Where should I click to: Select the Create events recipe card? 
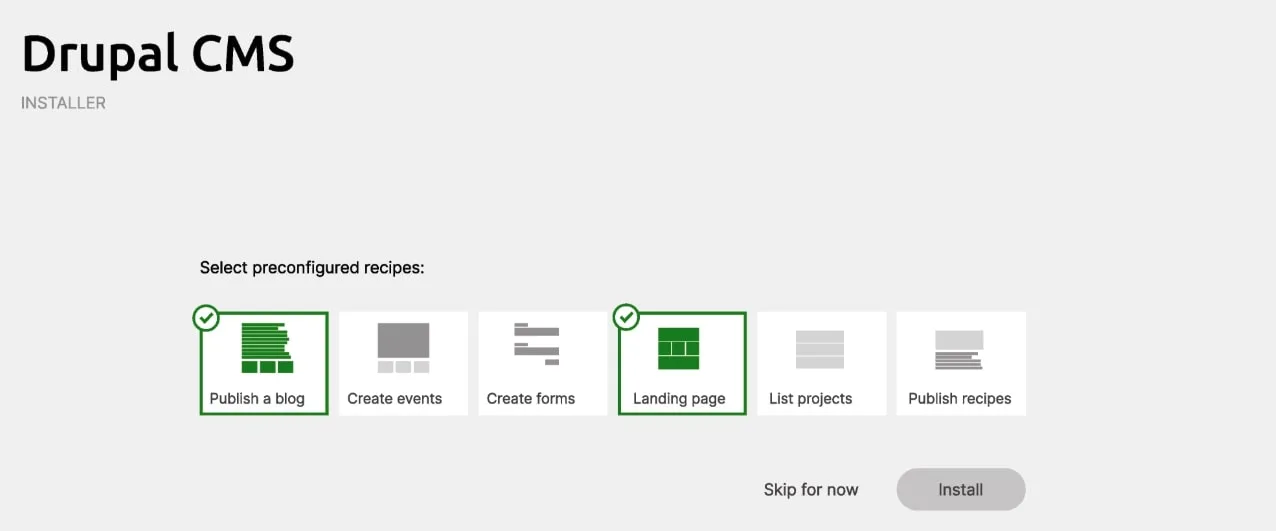[x=403, y=363]
